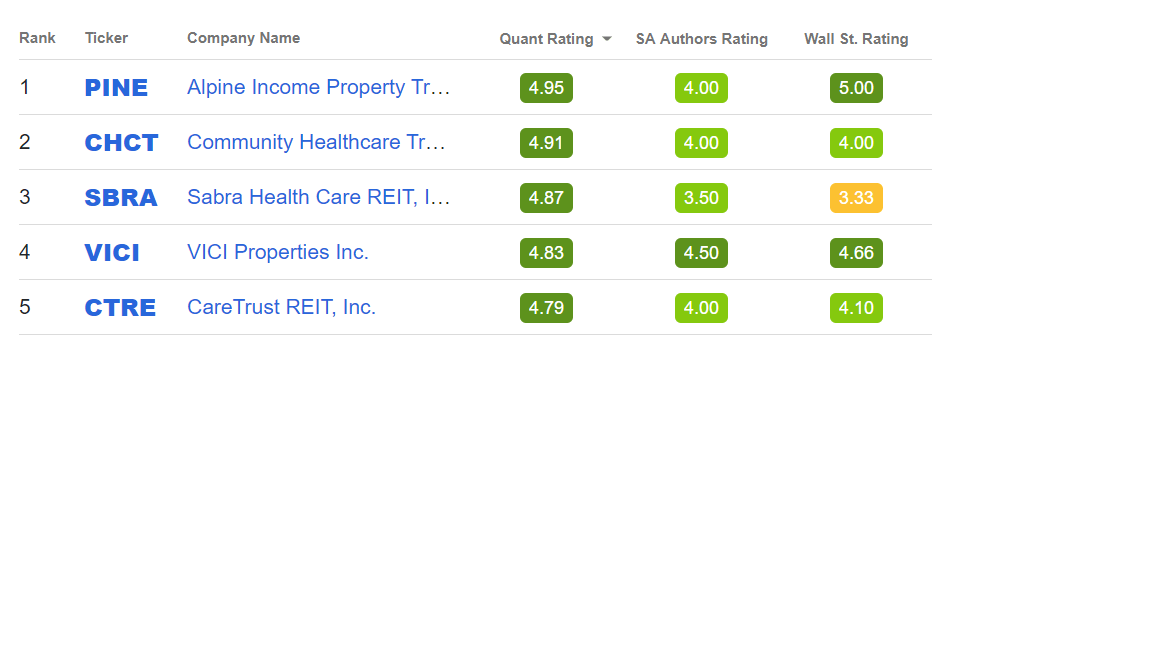Open Community Healthcare Trust company link

pos(316,143)
